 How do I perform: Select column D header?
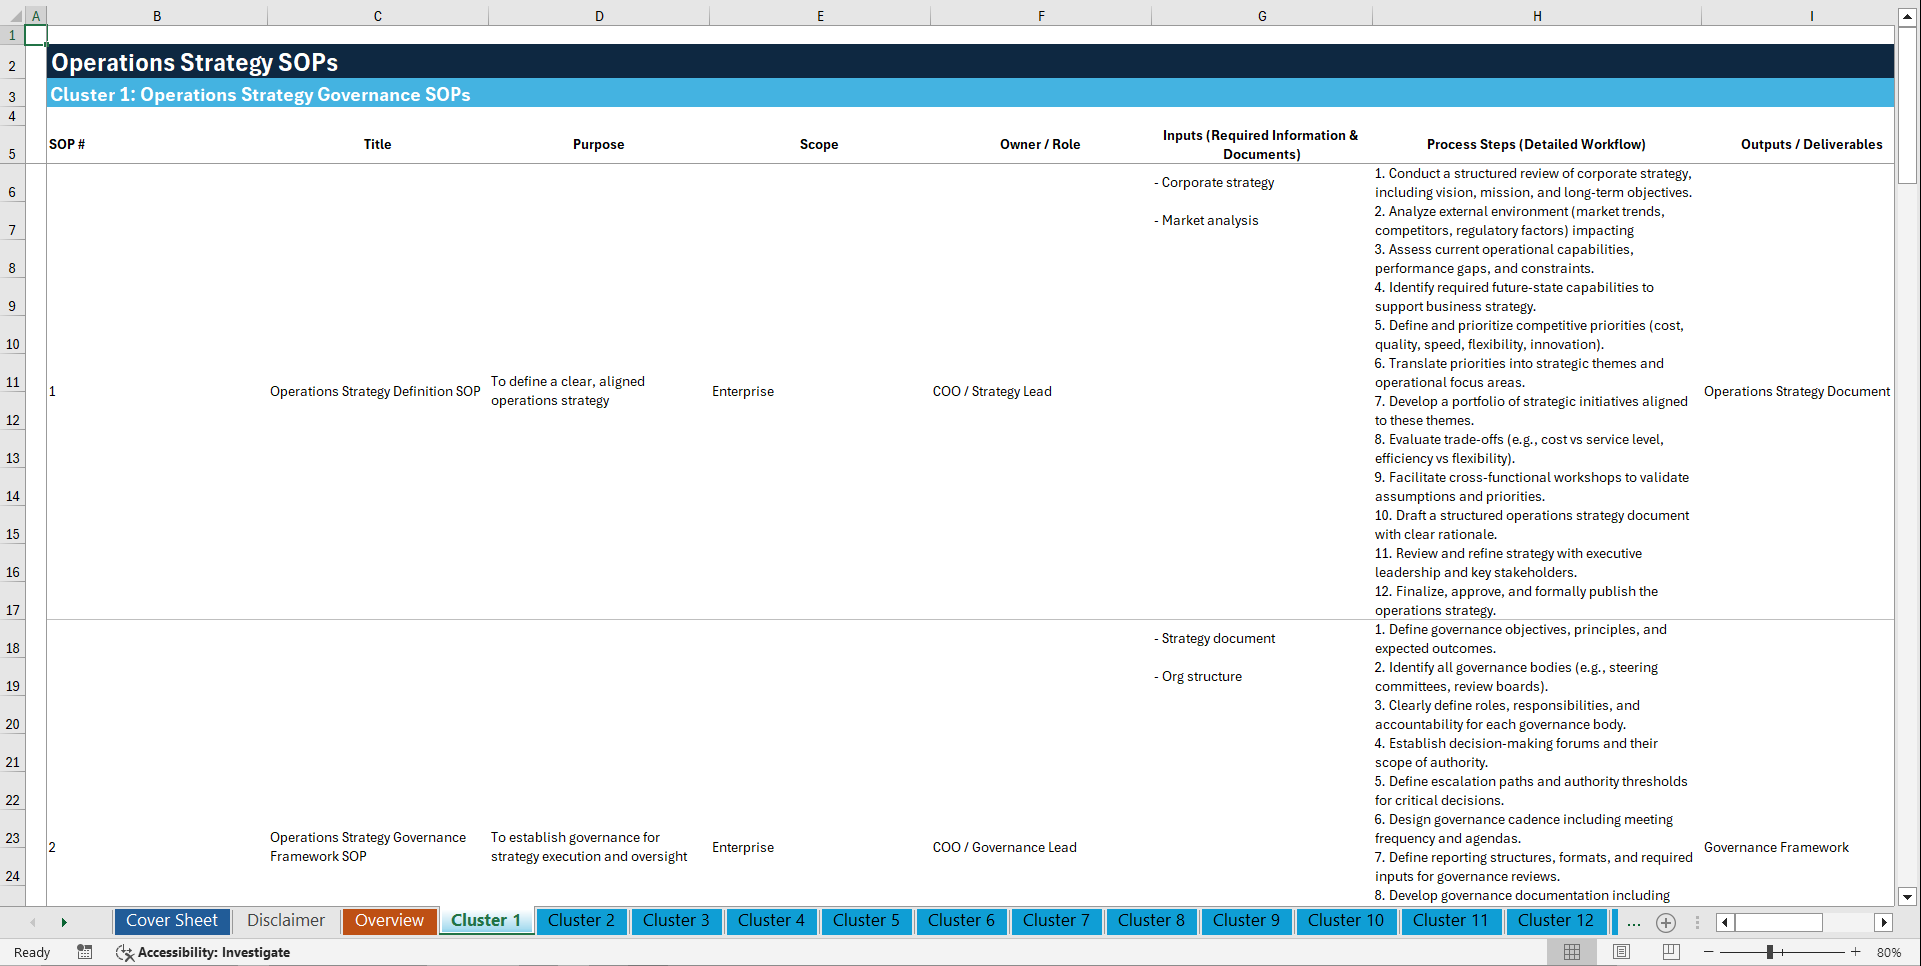(599, 16)
